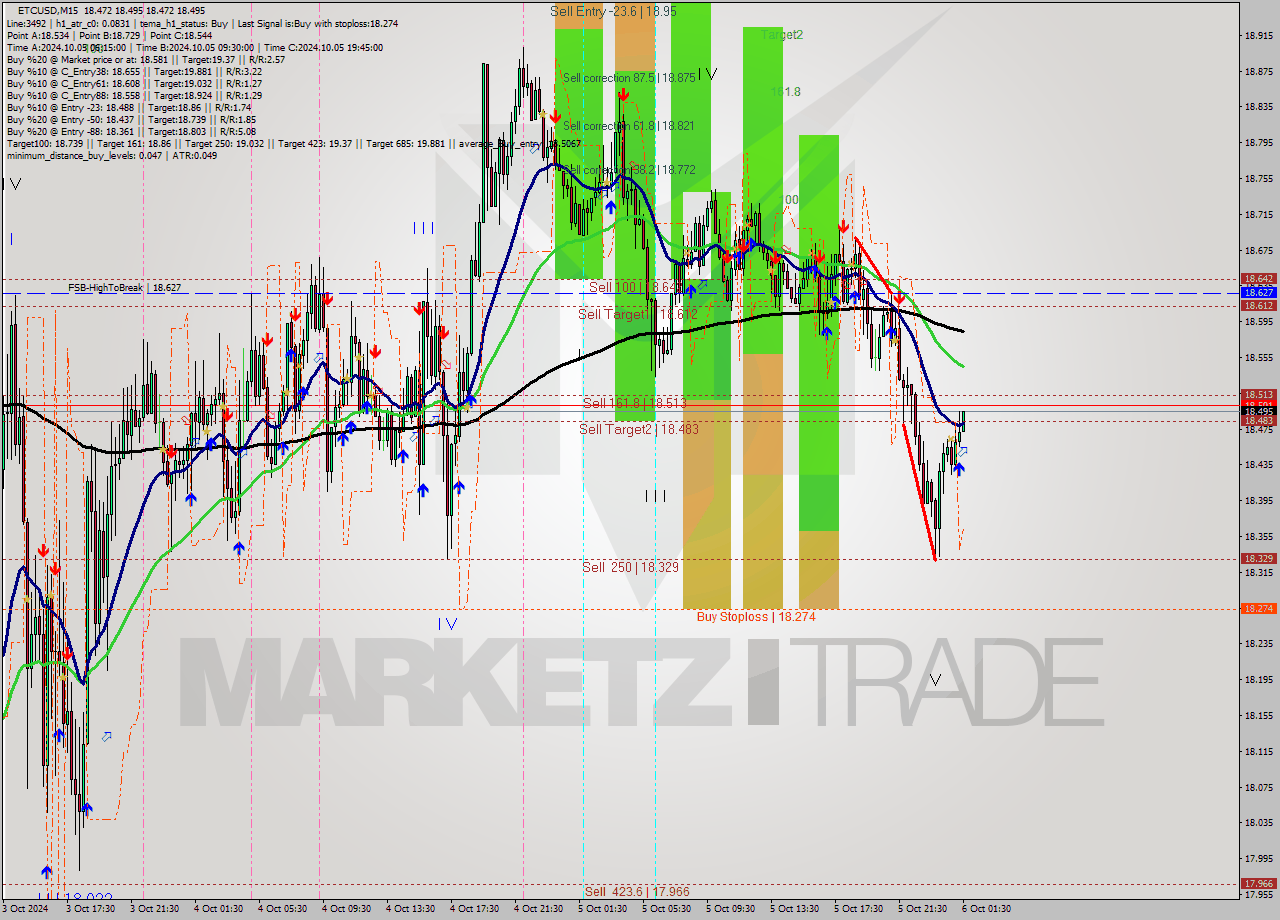1280x920 pixels.
Task: Click the orange 18.274 price axis tag
Action: tap(1258, 608)
